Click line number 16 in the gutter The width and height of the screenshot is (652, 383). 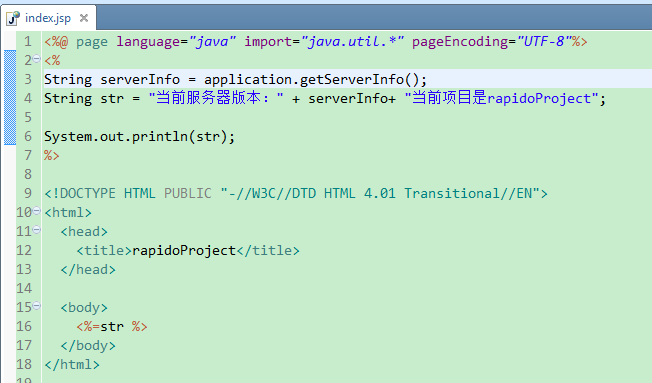click(x=24, y=326)
